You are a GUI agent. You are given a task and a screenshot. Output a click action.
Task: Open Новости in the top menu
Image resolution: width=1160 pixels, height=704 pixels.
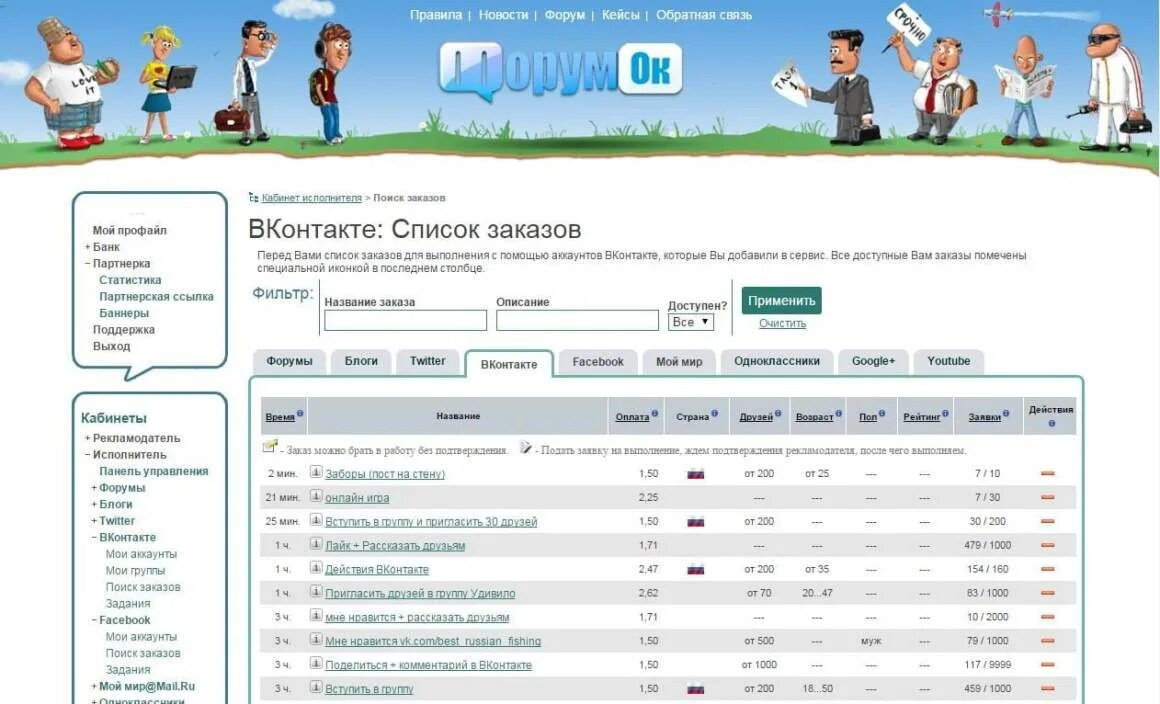pyautogui.click(x=503, y=15)
